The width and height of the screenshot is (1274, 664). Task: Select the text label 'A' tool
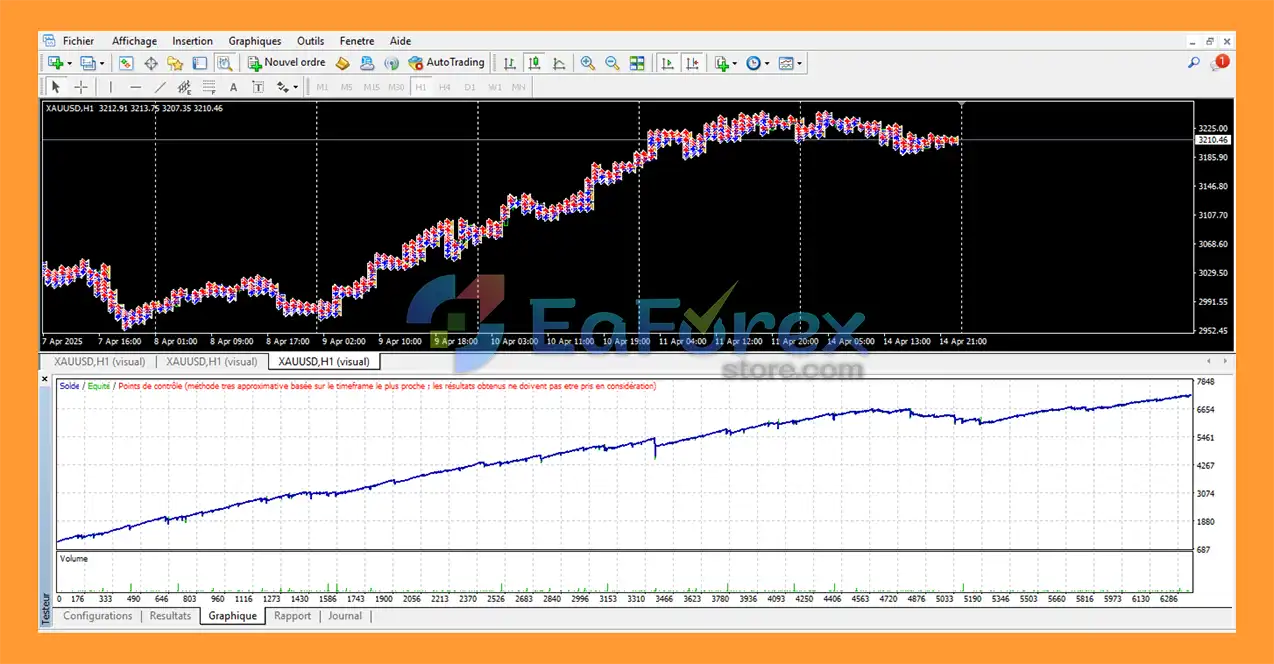(x=234, y=87)
